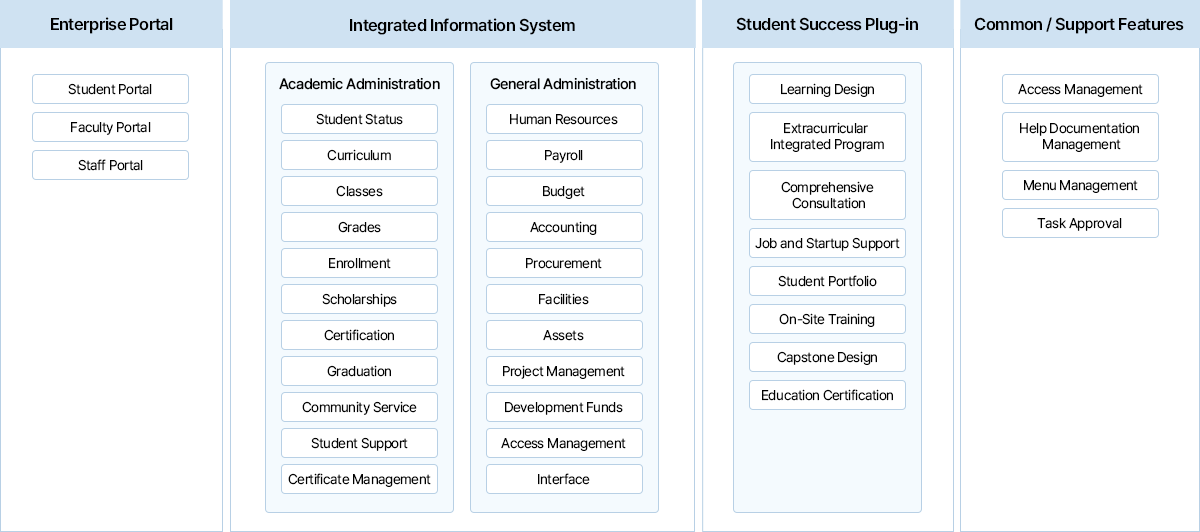Select Extracurricular Integrated Program

827,137
